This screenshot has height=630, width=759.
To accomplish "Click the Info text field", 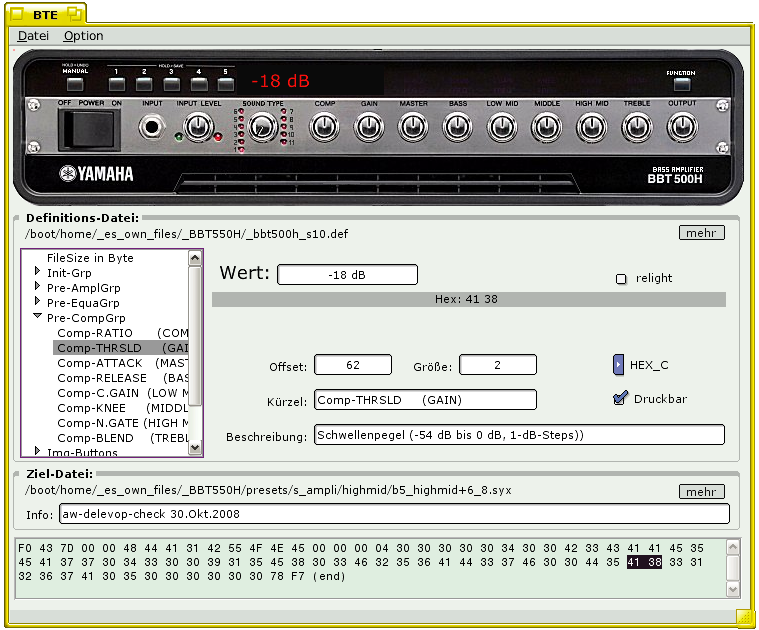I will pyautogui.click(x=394, y=514).
